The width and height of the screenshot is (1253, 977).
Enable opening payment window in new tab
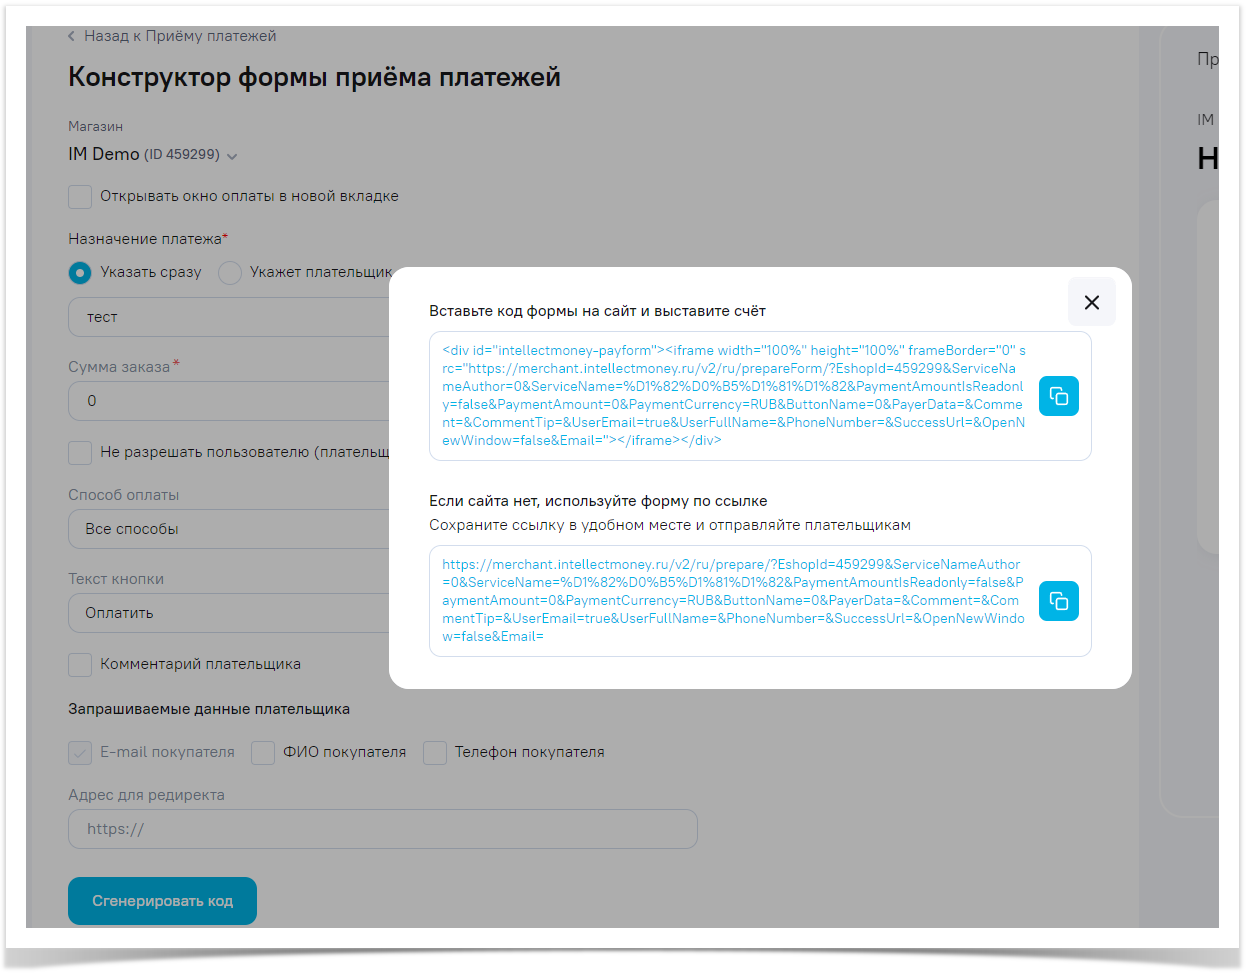80,196
